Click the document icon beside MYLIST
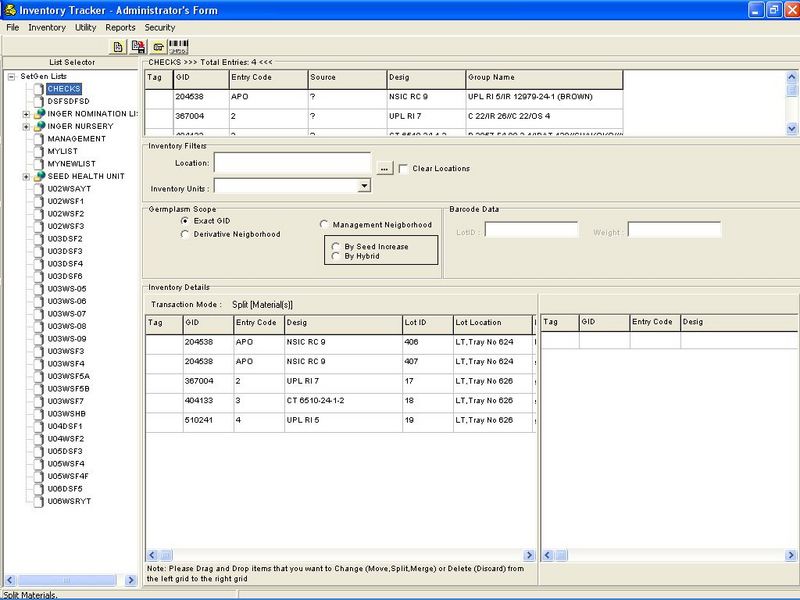Image resolution: width=800 pixels, height=600 pixels. (39, 151)
